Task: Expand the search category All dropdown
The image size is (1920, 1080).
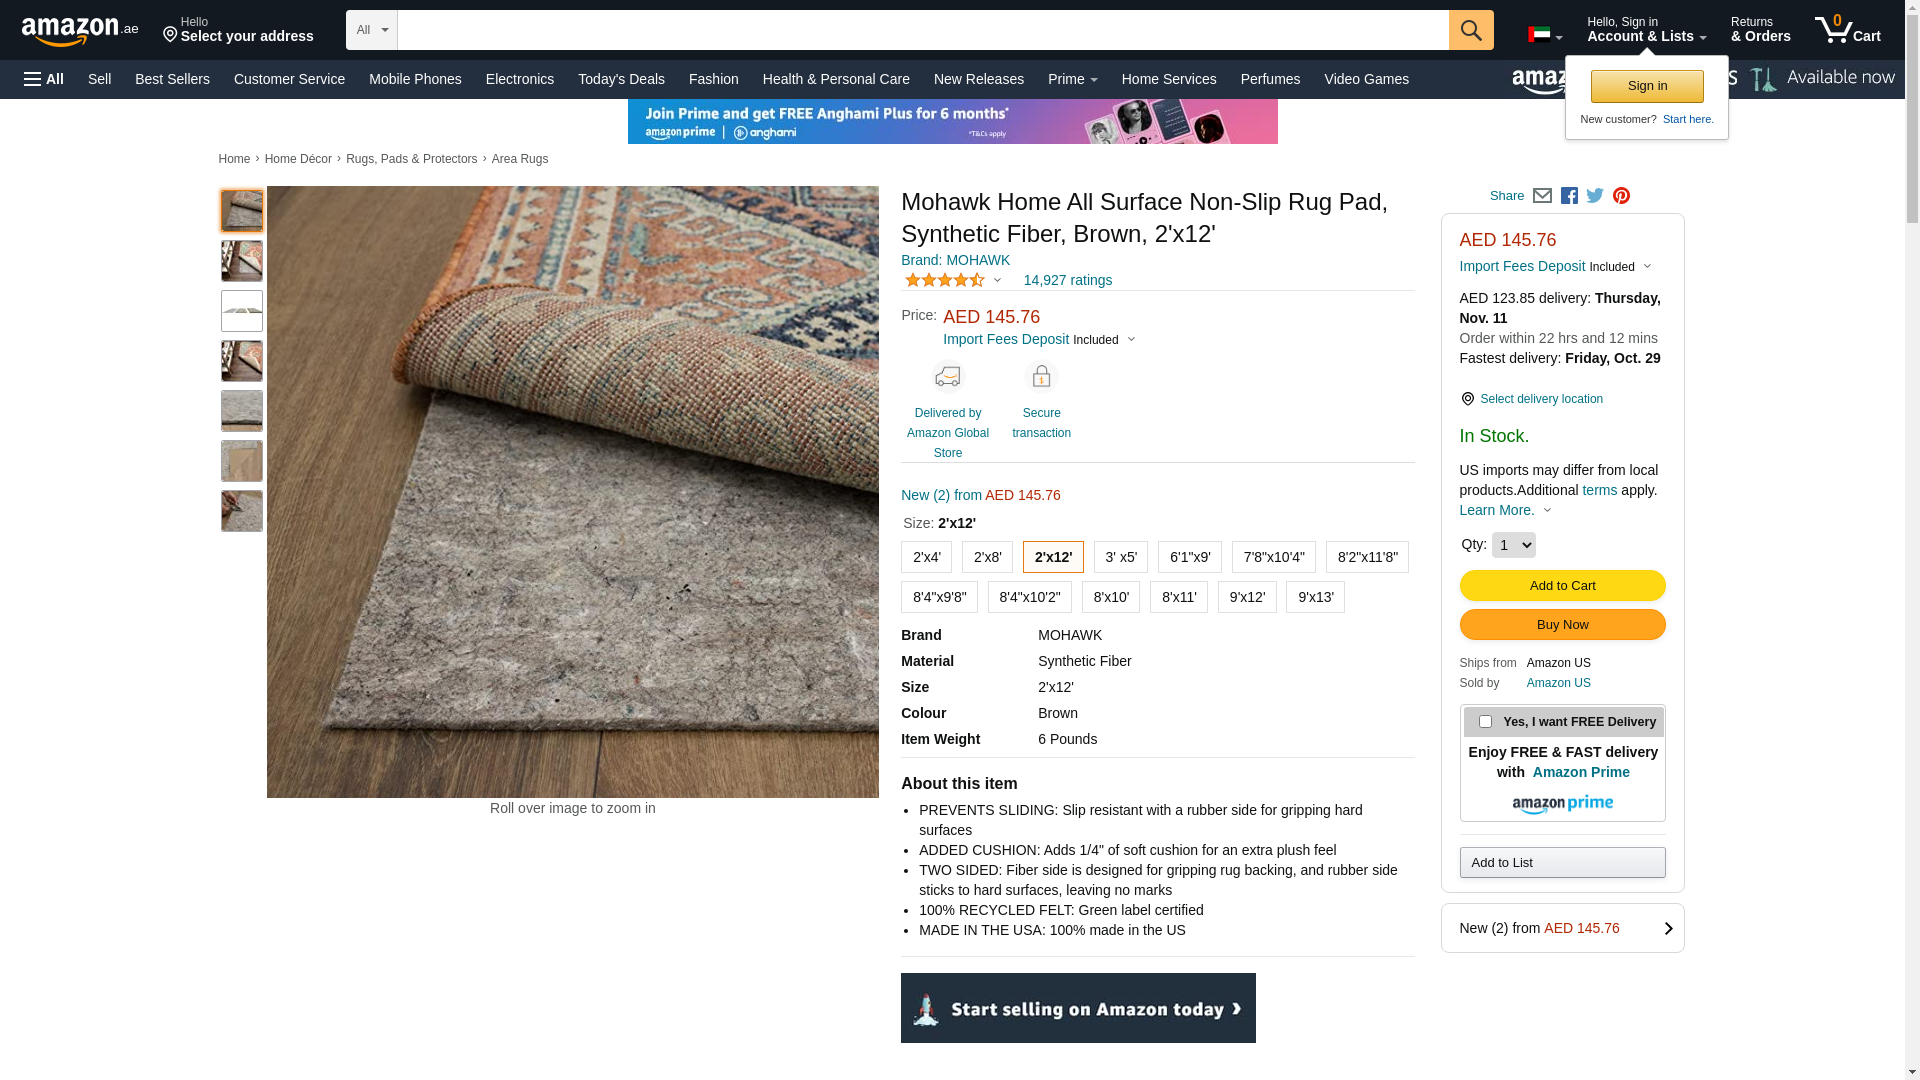Action: (x=372, y=30)
